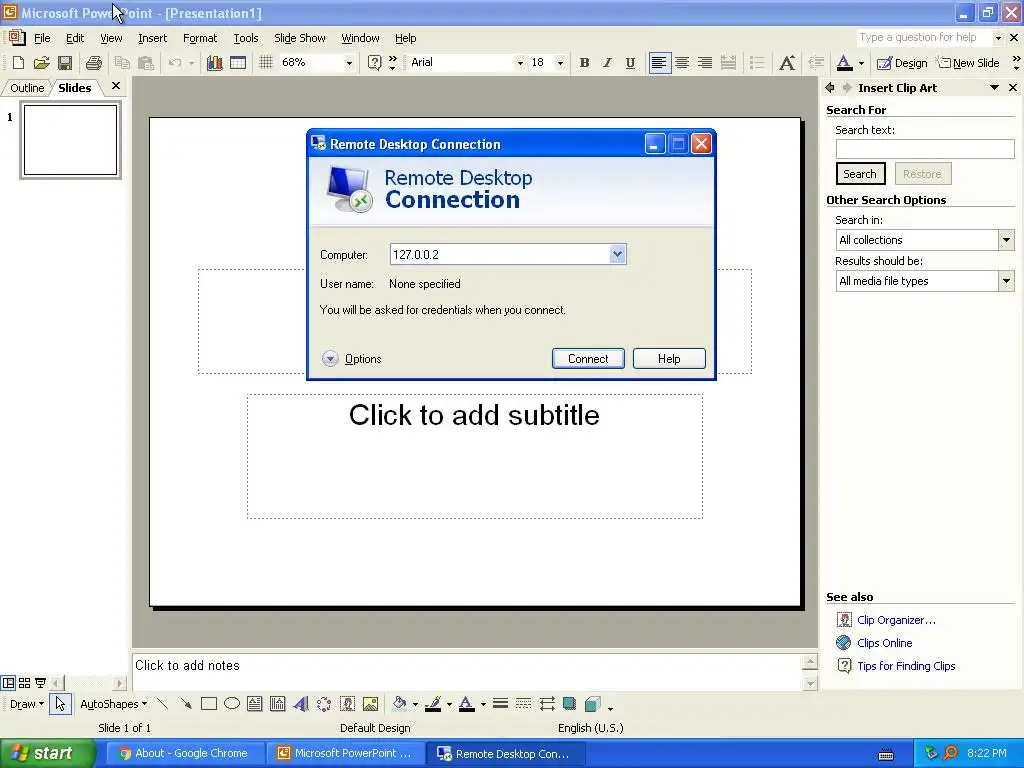This screenshot has width=1024, height=768.
Task: Start Slide Show from current slide icon
Action: [40, 683]
